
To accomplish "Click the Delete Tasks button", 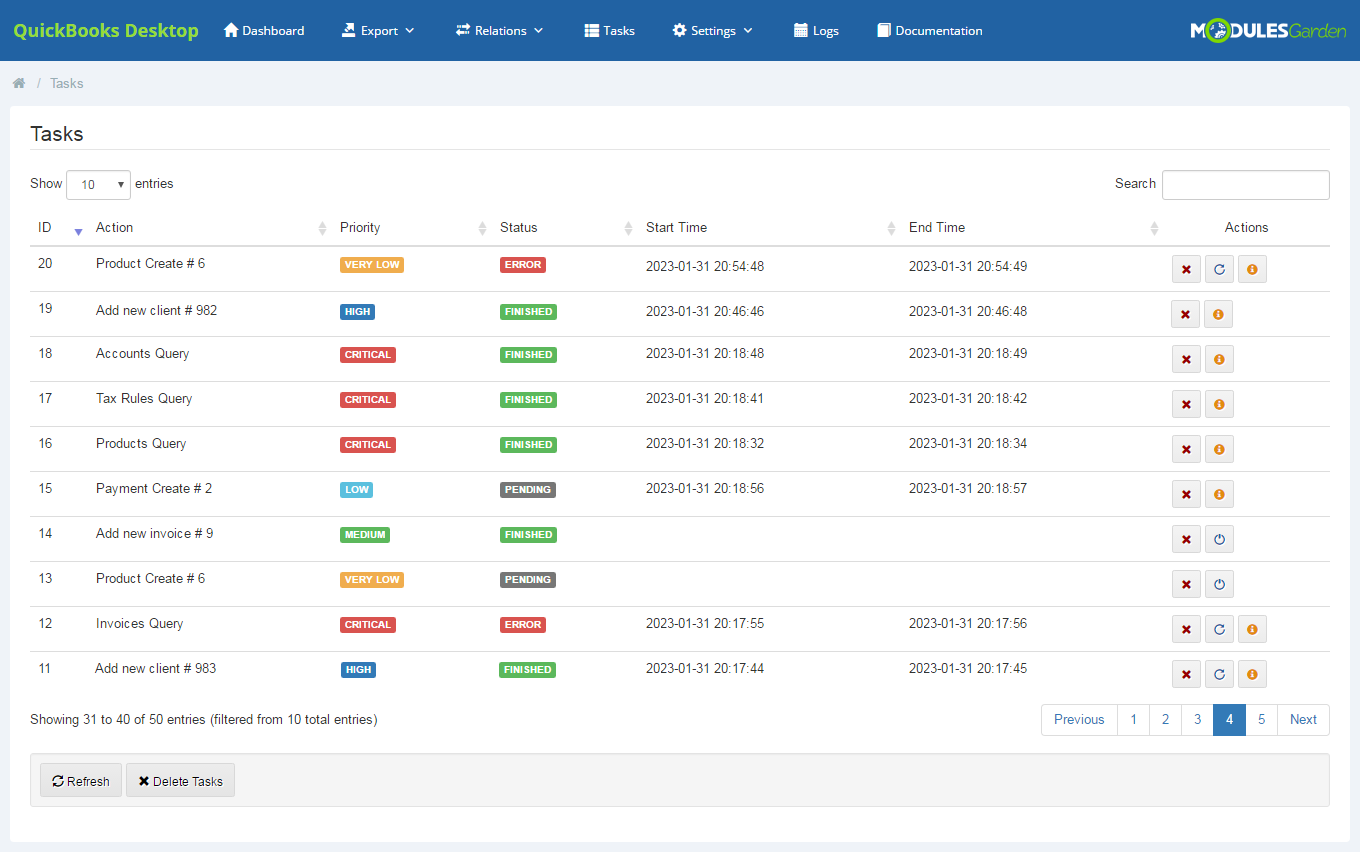I will point(180,780).
